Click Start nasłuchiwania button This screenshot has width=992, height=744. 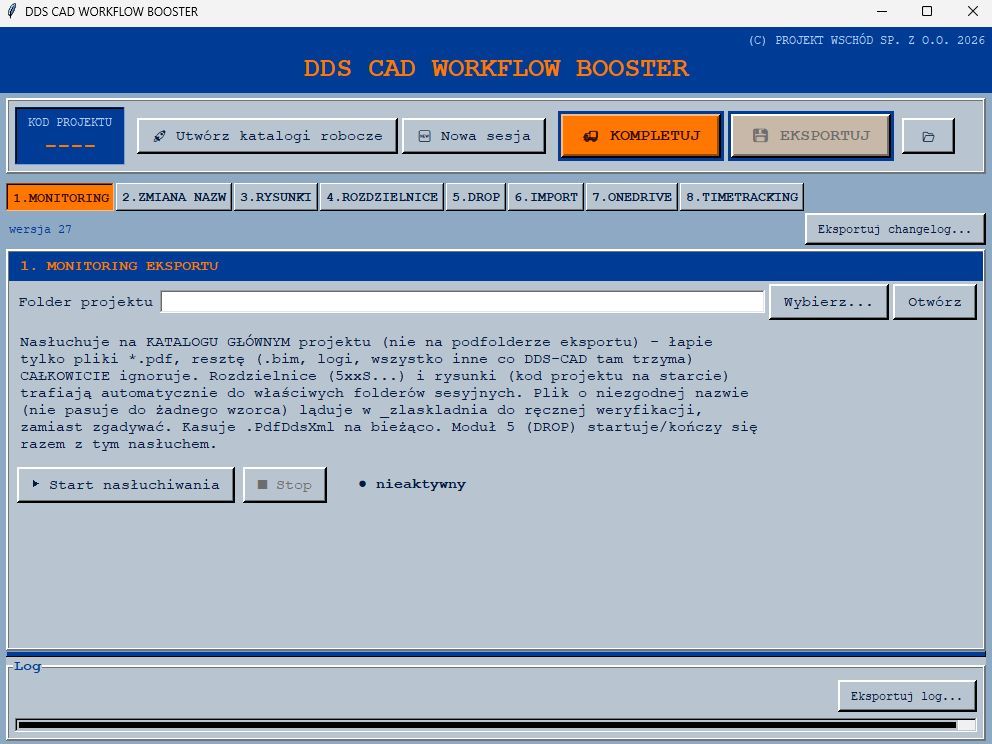click(x=126, y=485)
